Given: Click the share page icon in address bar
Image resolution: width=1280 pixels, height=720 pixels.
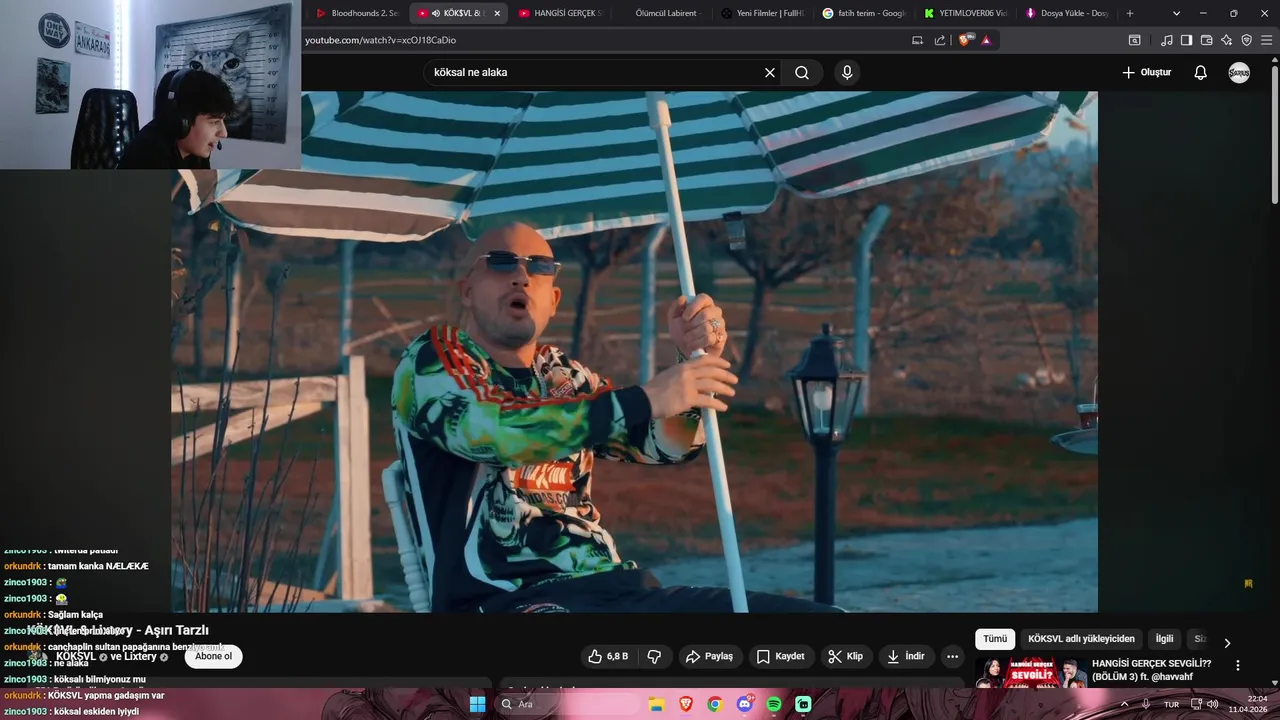Looking at the screenshot, I should pyautogui.click(x=940, y=40).
